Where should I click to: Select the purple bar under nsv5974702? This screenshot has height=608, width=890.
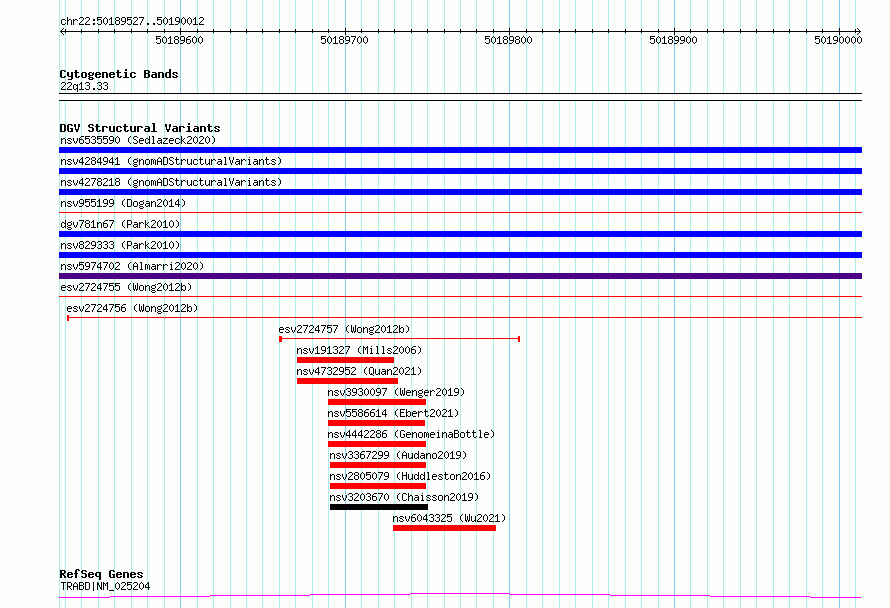[460, 276]
